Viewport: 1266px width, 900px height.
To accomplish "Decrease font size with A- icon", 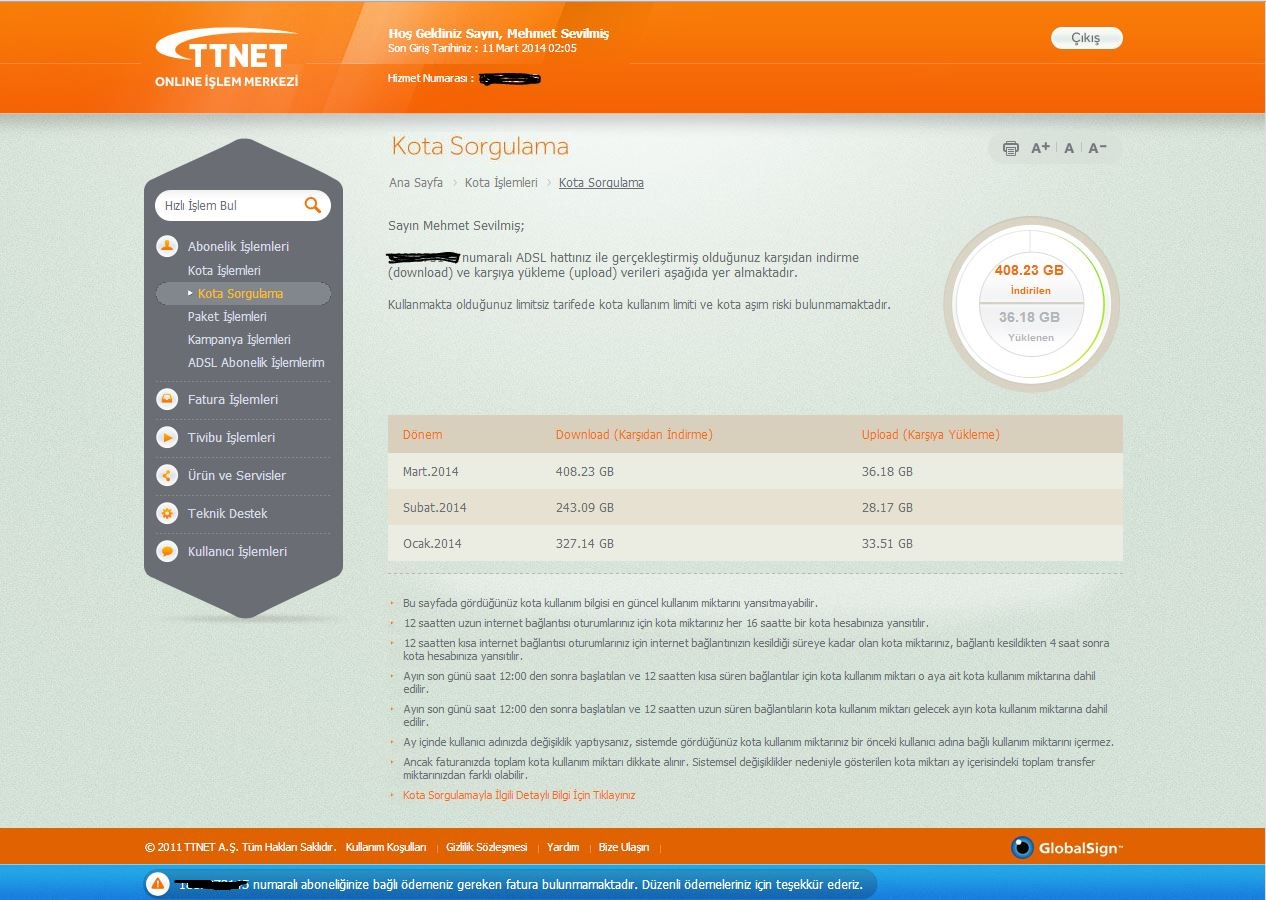I will 1097,148.
